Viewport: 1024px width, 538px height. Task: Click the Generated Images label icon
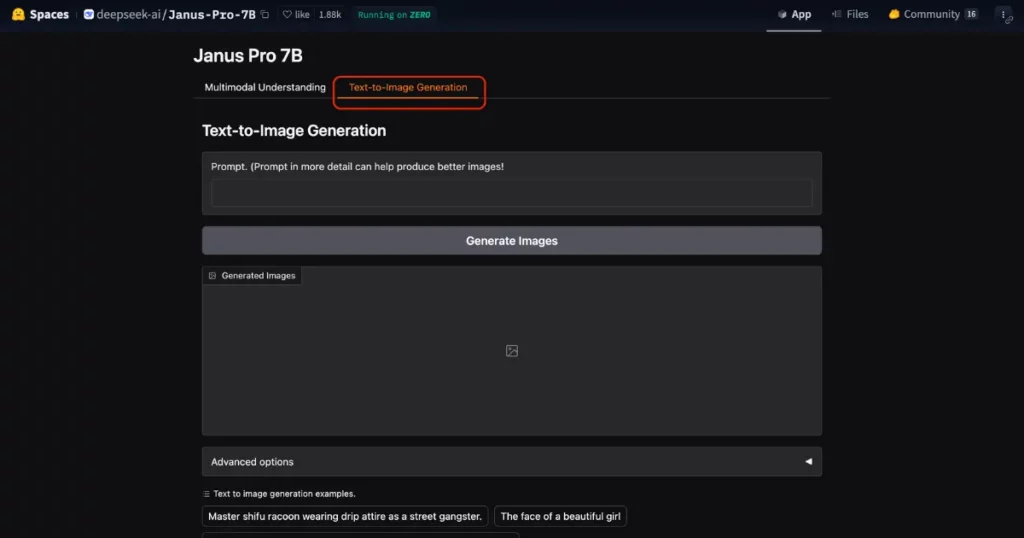click(212, 276)
